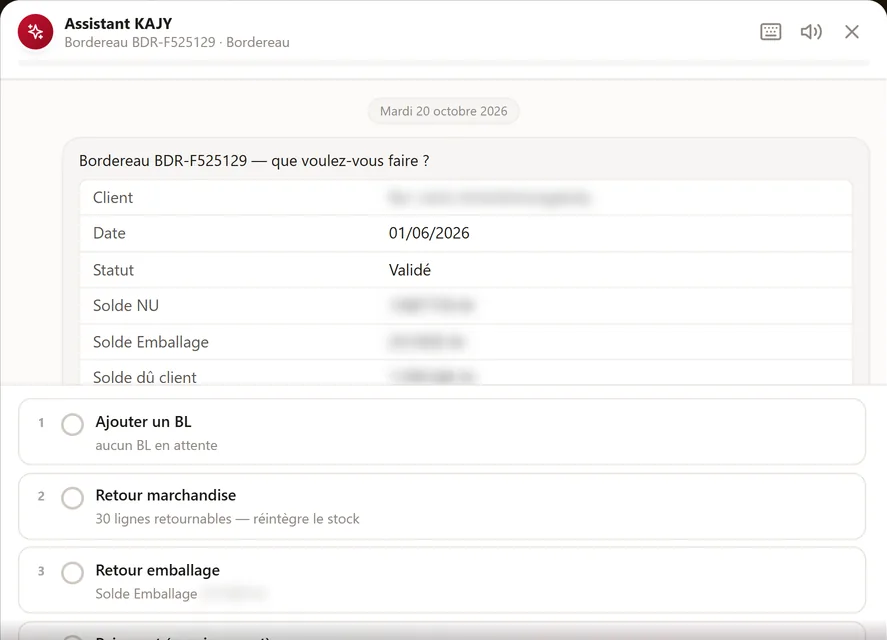This screenshot has height=640, width=887.
Task: Select the Retour marchandise radio button
Action: [72, 498]
